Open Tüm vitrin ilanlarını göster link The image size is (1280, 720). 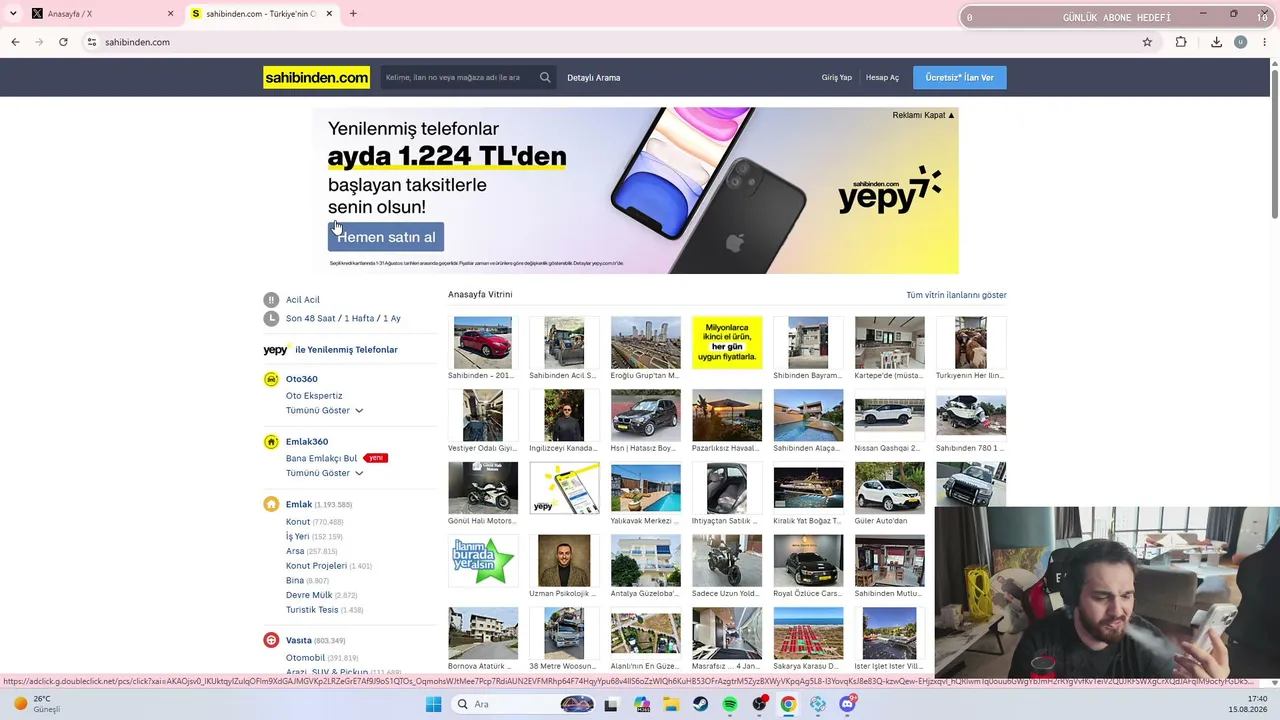(x=956, y=295)
